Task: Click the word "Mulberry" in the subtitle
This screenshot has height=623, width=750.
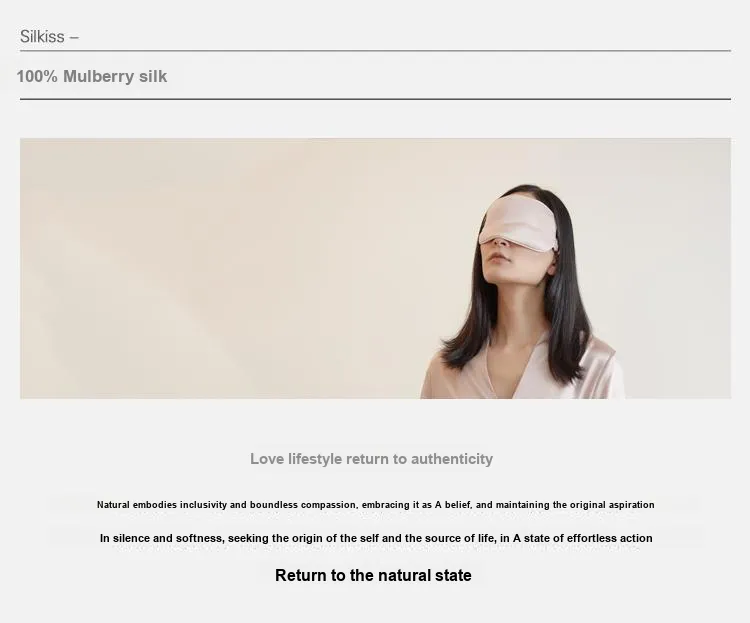Action: 99,77
